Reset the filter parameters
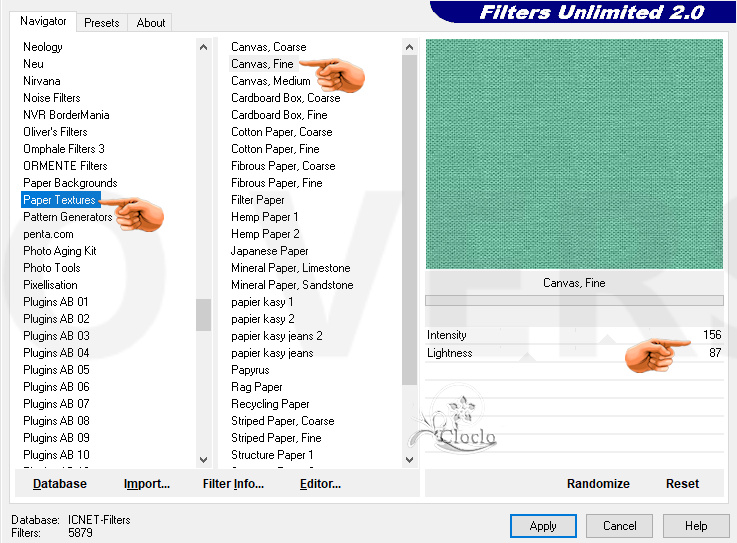 click(x=682, y=484)
